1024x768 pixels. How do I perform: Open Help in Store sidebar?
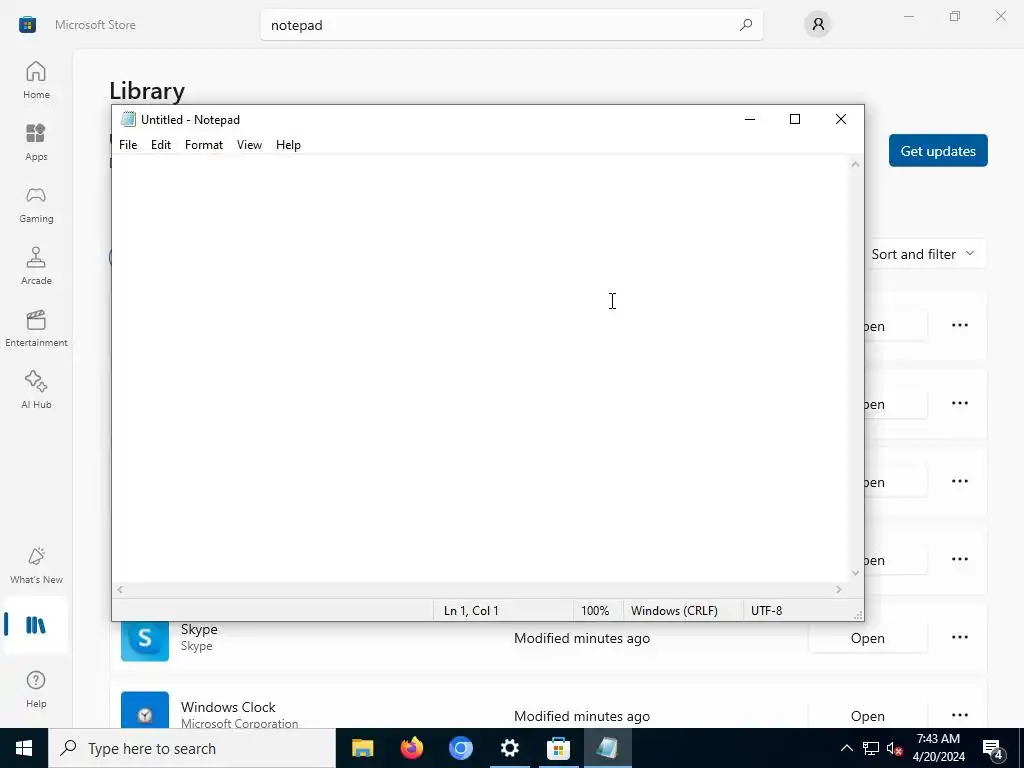tap(36, 690)
